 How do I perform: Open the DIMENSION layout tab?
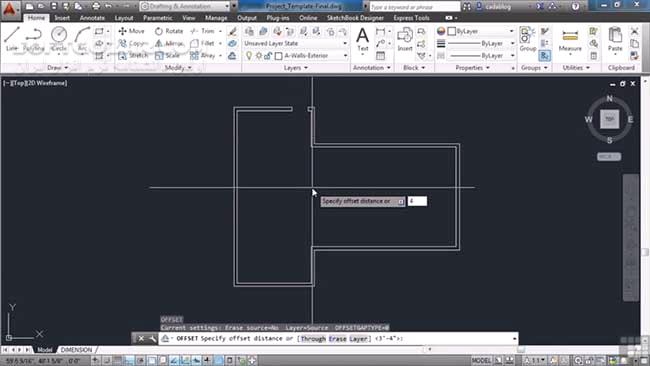pyautogui.click(x=76, y=350)
